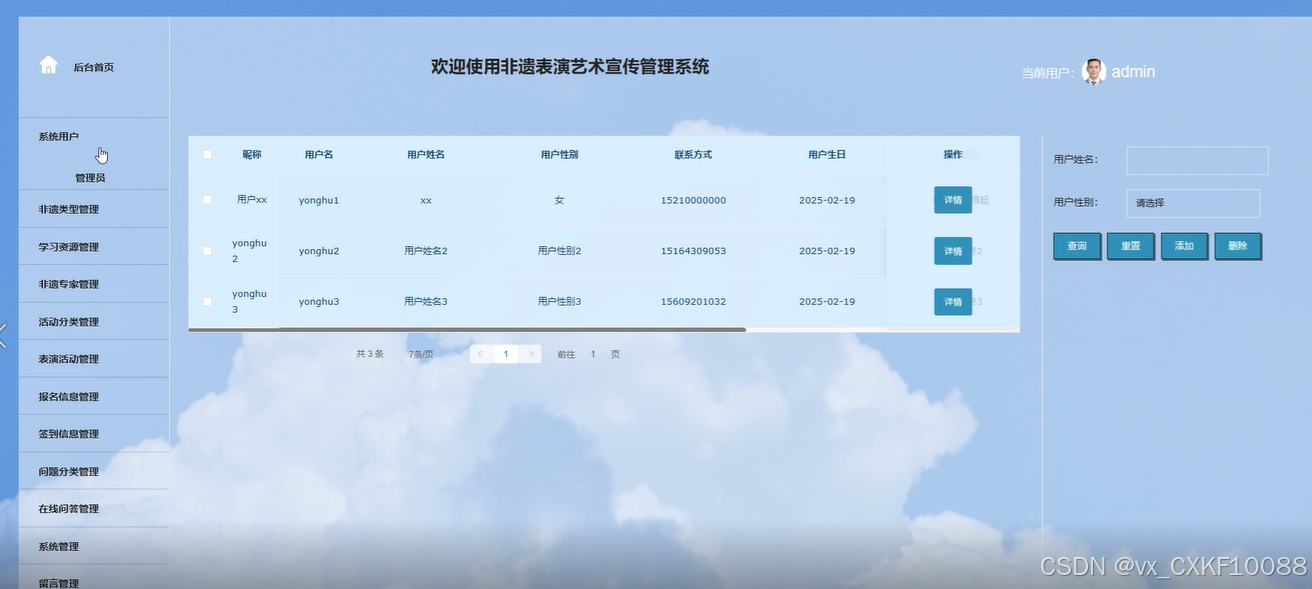
Task: Click the 用户生日 column header
Action: pyautogui.click(x=827, y=155)
